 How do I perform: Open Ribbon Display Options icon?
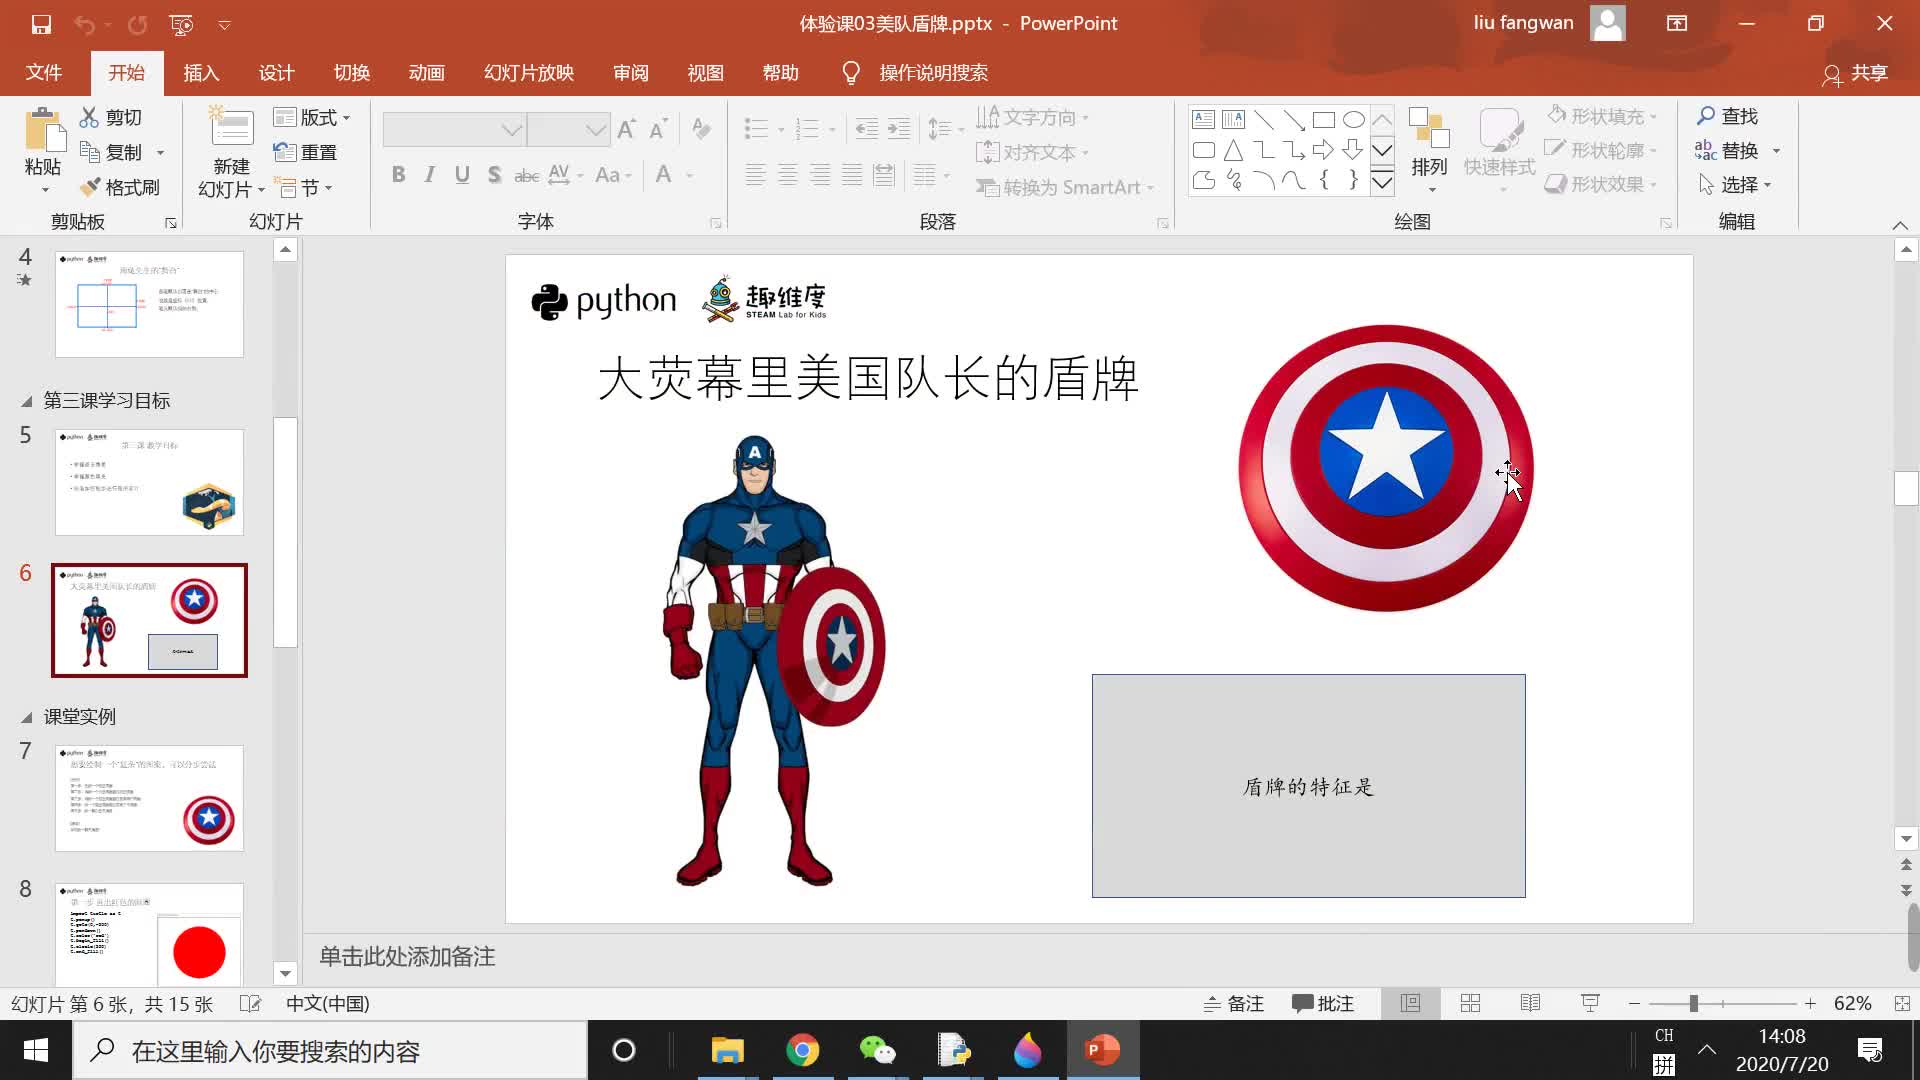pos(1677,24)
